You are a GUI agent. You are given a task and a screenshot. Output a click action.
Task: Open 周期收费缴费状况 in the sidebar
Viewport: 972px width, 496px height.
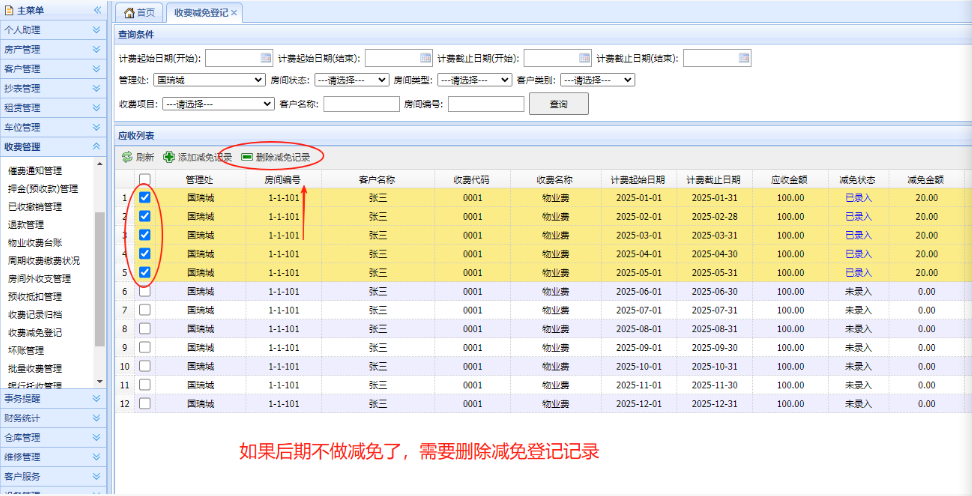point(43,260)
